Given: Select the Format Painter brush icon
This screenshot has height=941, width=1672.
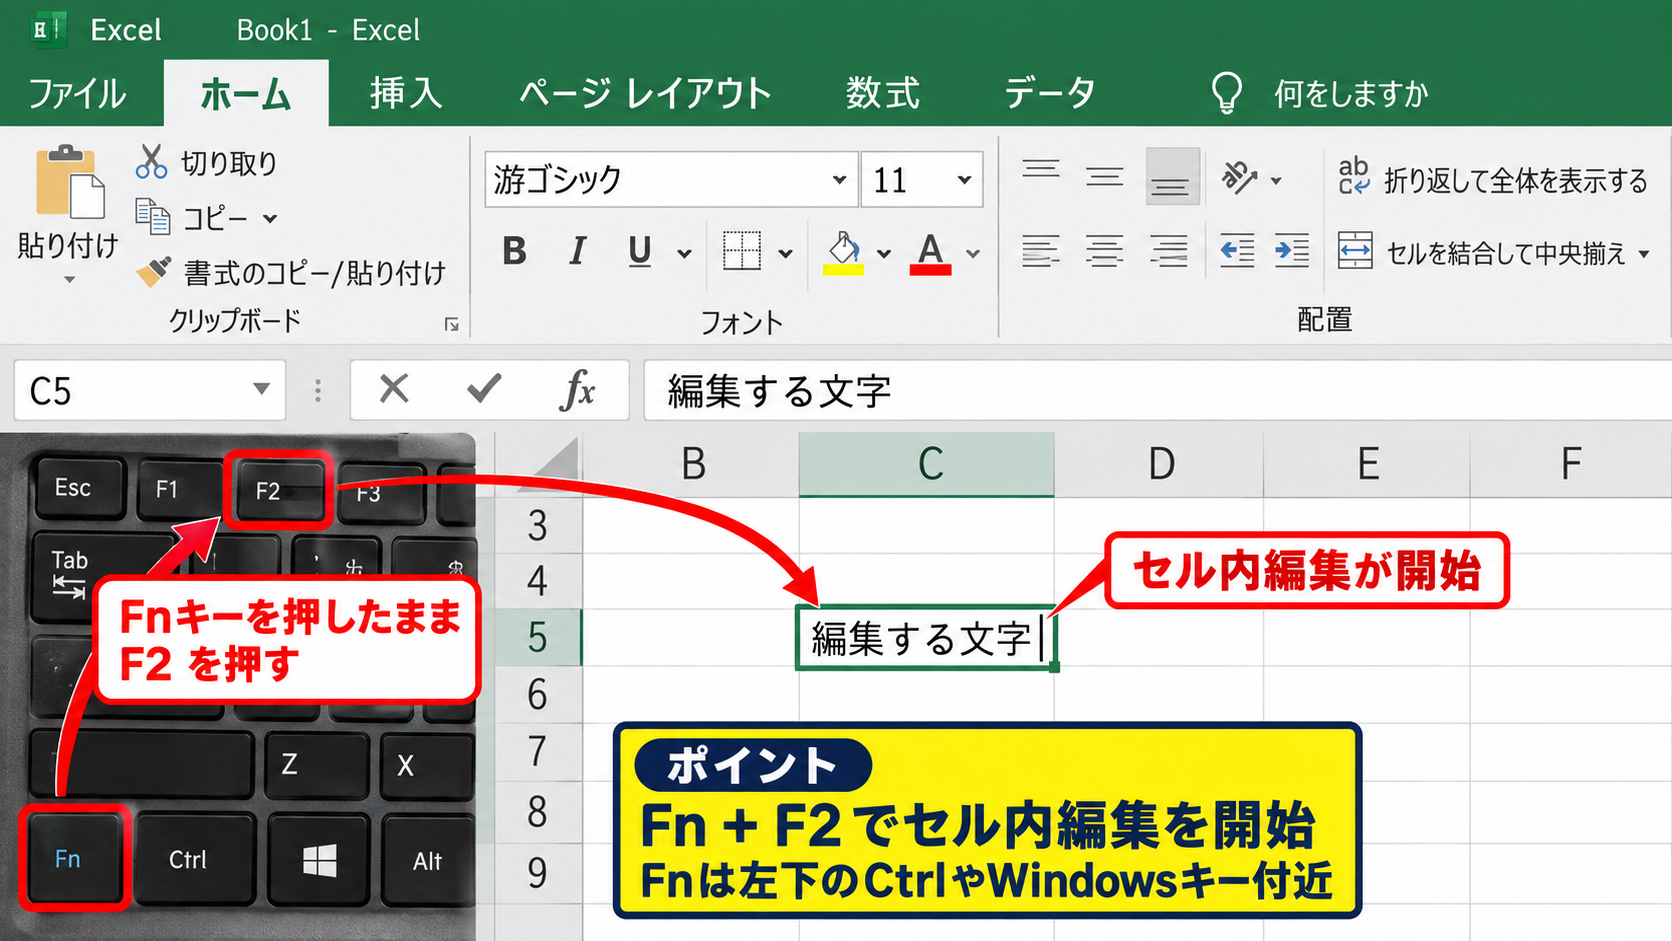Looking at the screenshot, I should (x=153, y=271).
